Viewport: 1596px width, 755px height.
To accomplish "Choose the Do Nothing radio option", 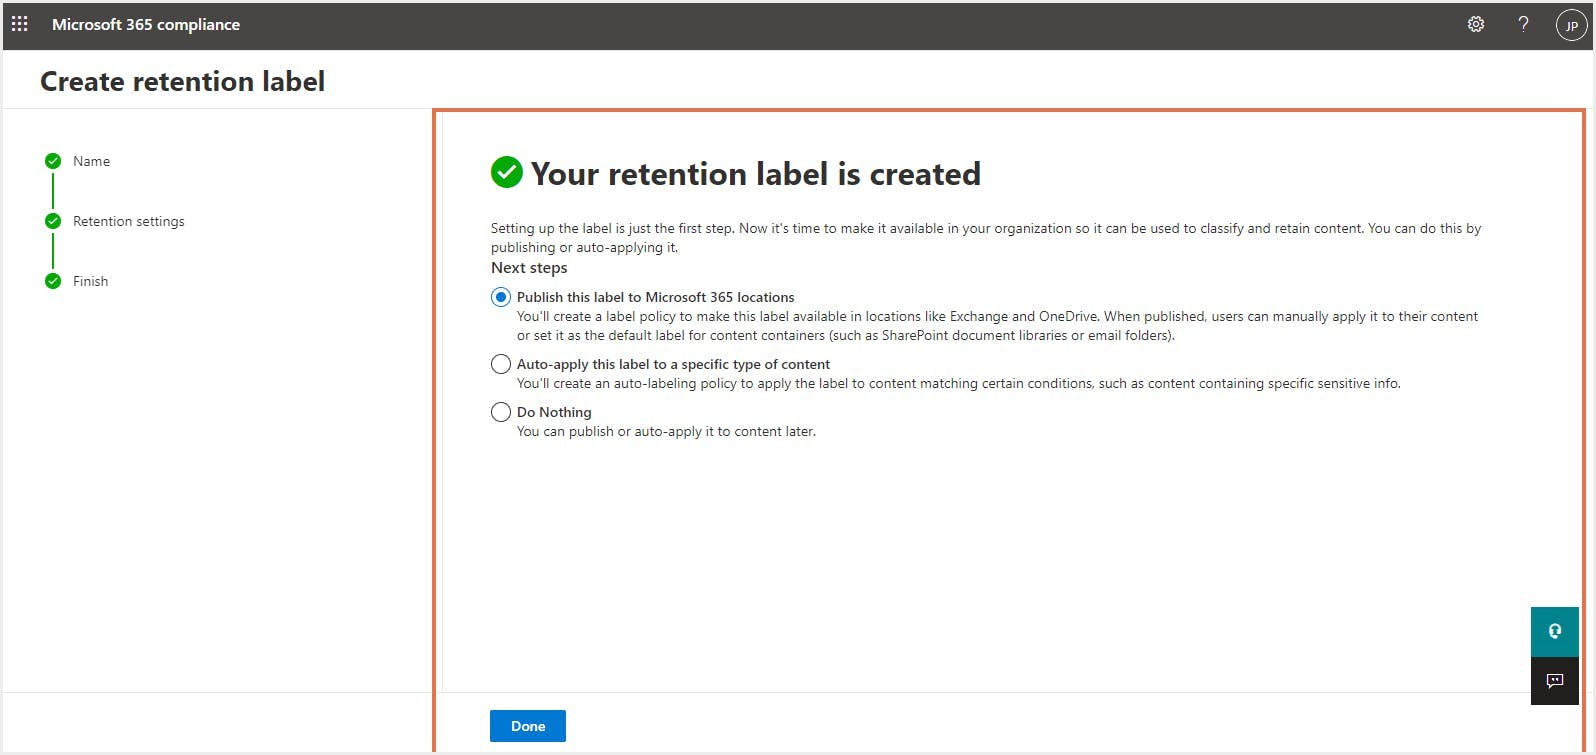I will pyautogui.click(x=501, y=412).
